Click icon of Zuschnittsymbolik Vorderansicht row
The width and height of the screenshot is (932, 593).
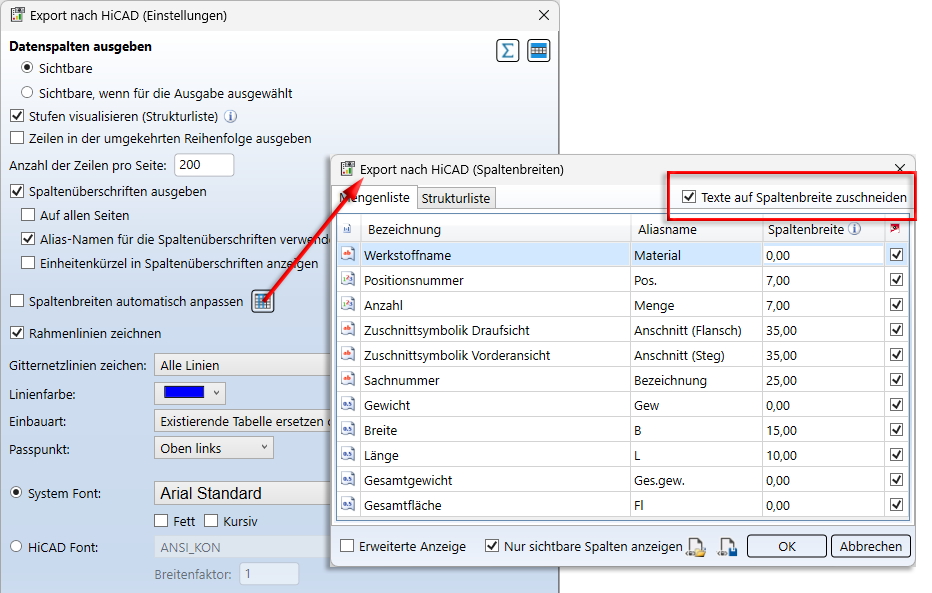pyautogui.click(x=348, y=354)
